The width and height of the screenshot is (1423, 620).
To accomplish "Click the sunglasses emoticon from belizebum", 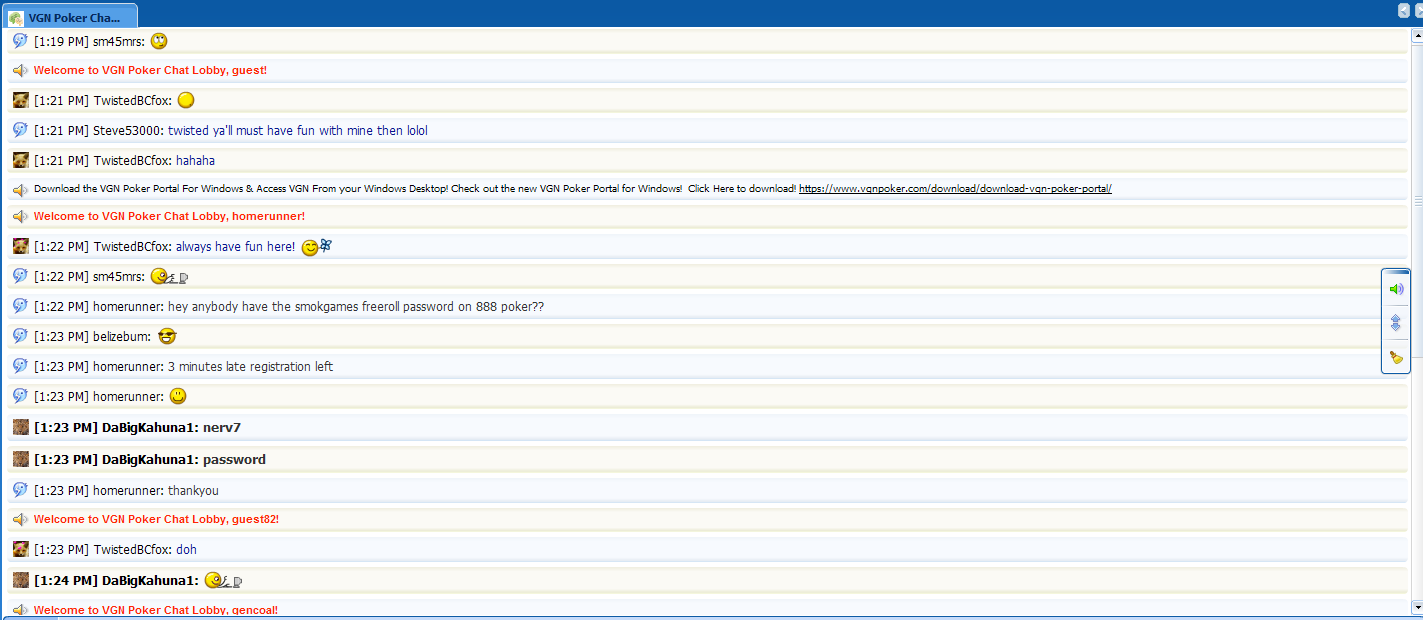I will [x=167, y=336].
